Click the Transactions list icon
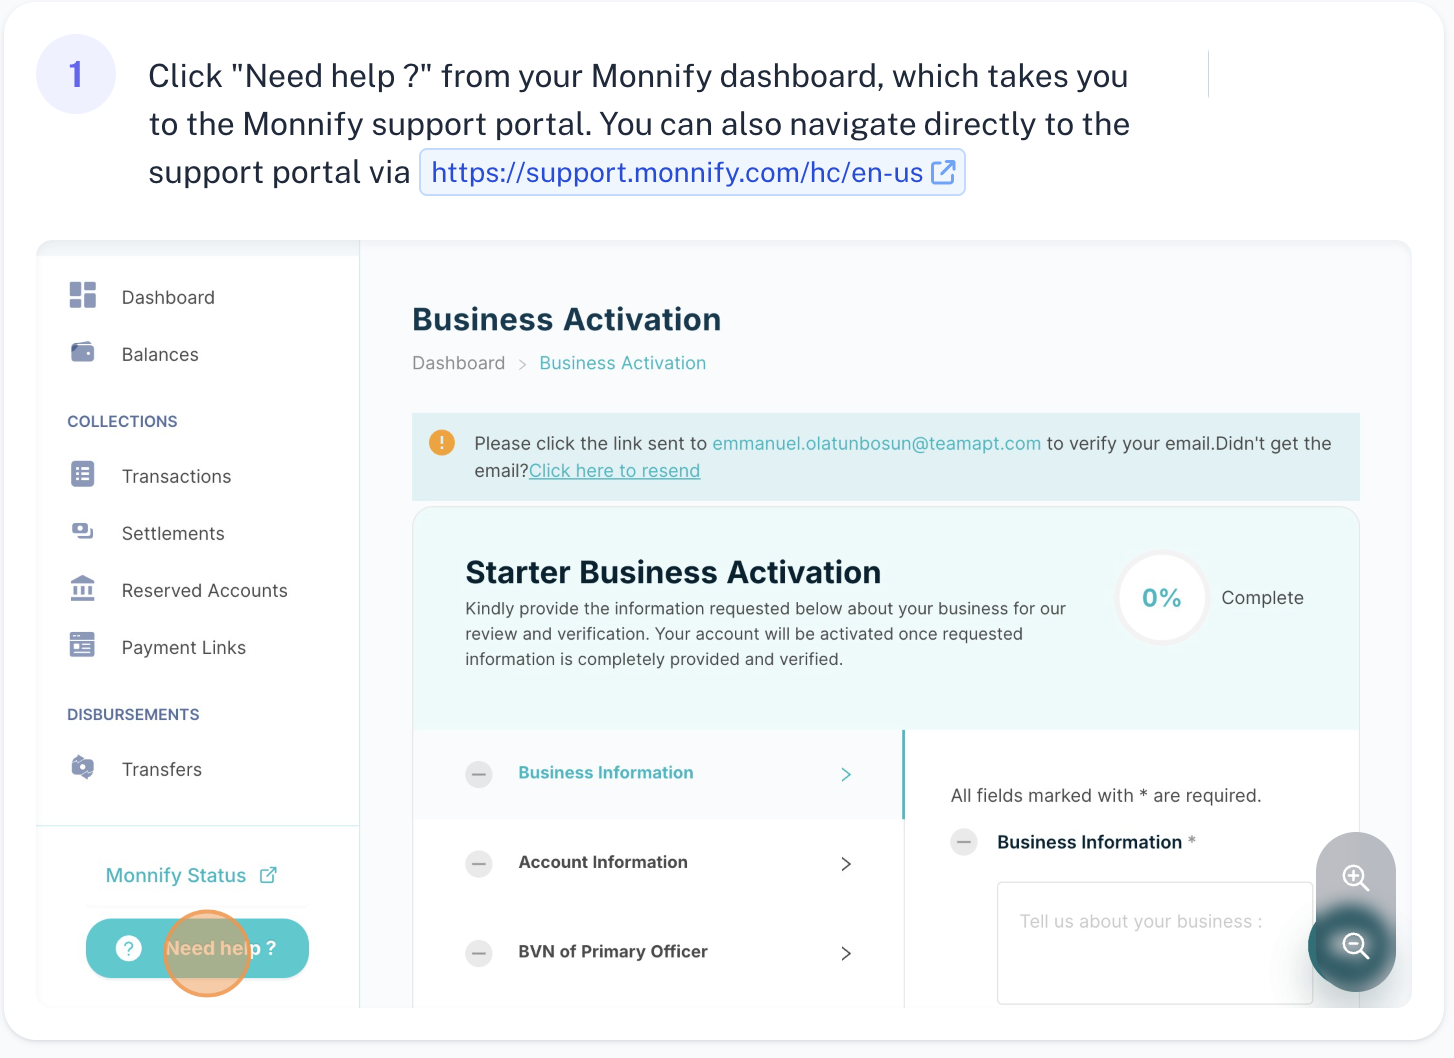 83,474
